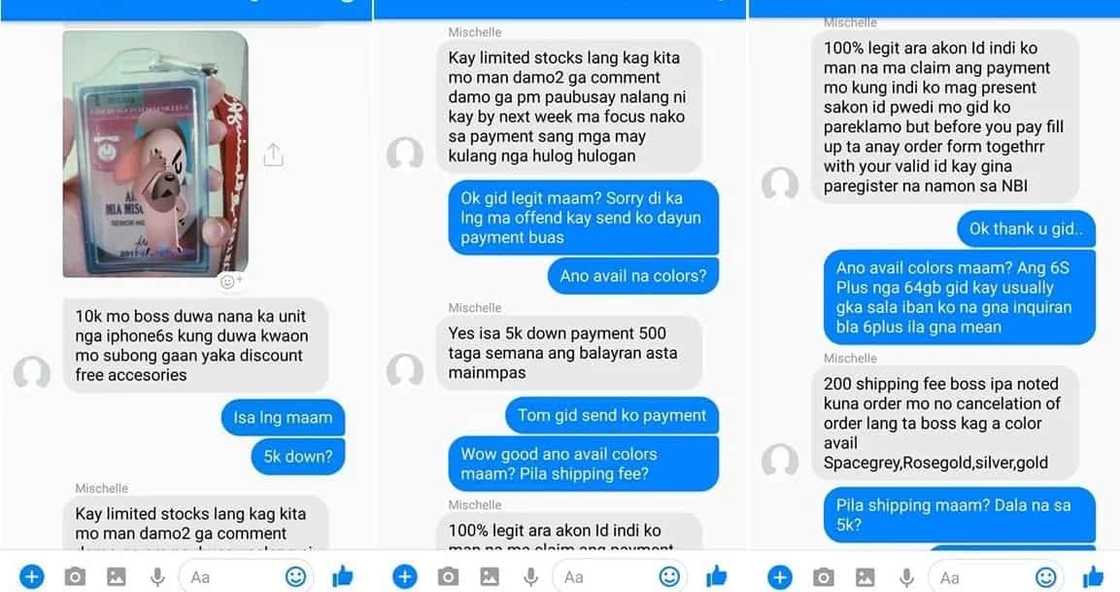Tap the plus icon in the right chat panel
Image resolution: width=1120 pixels, height=592 pixels.
779,576
